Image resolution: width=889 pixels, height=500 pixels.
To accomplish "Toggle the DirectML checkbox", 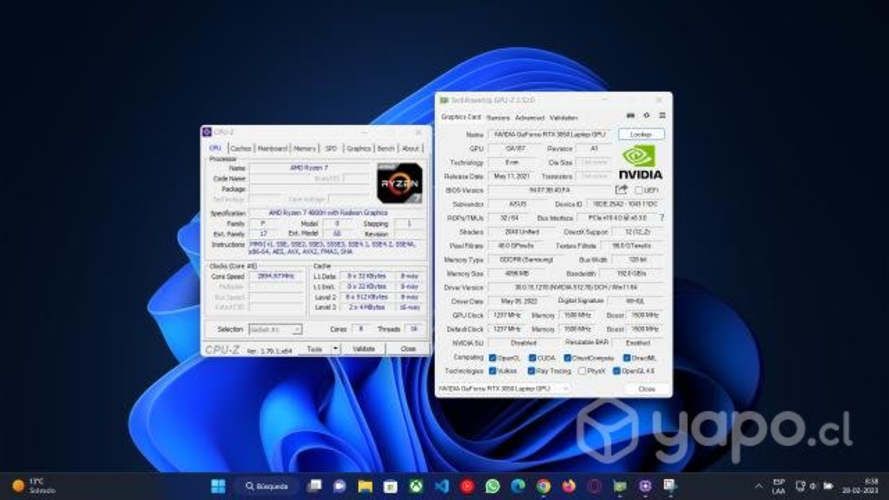I will tap(626, 358).
